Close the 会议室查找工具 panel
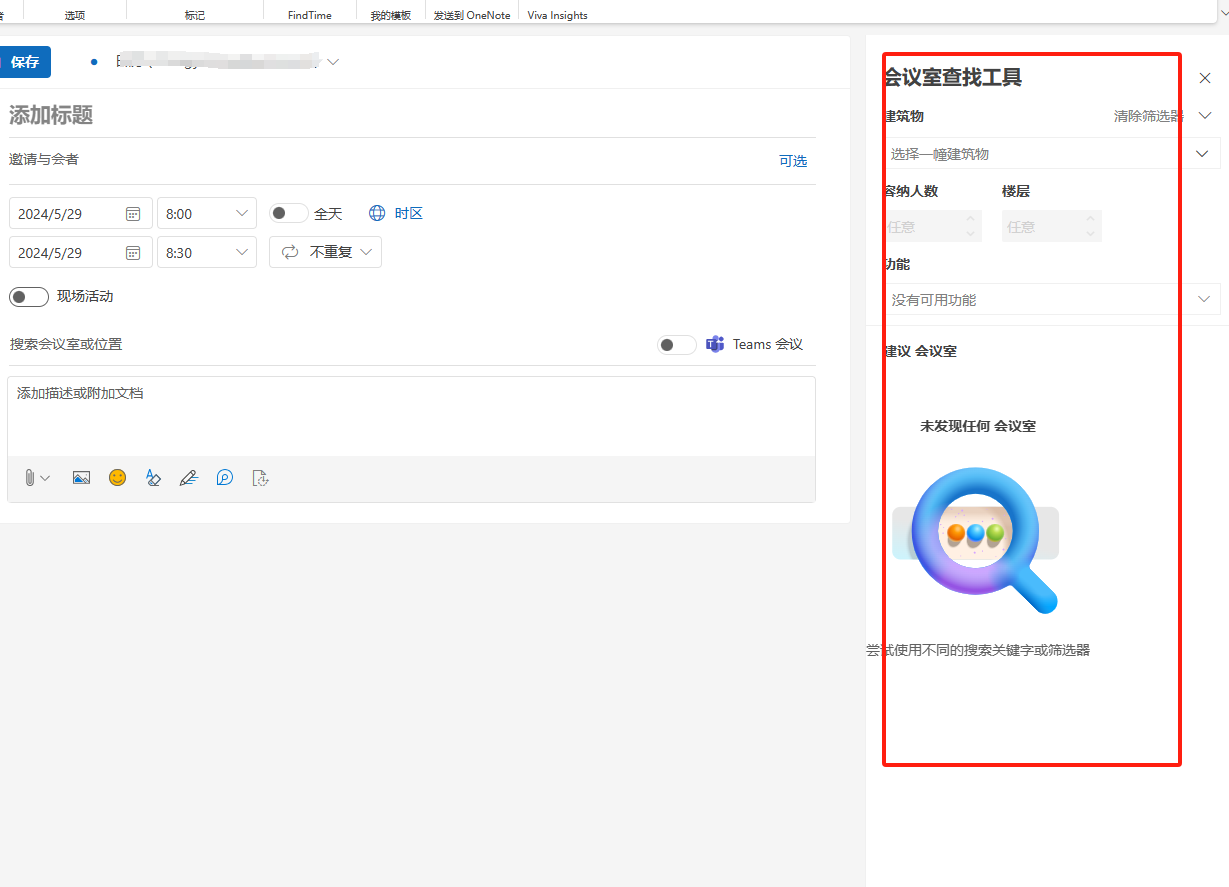Image resolution: width=1229 pixels, height=887 pixels. tap(1205, 78)
